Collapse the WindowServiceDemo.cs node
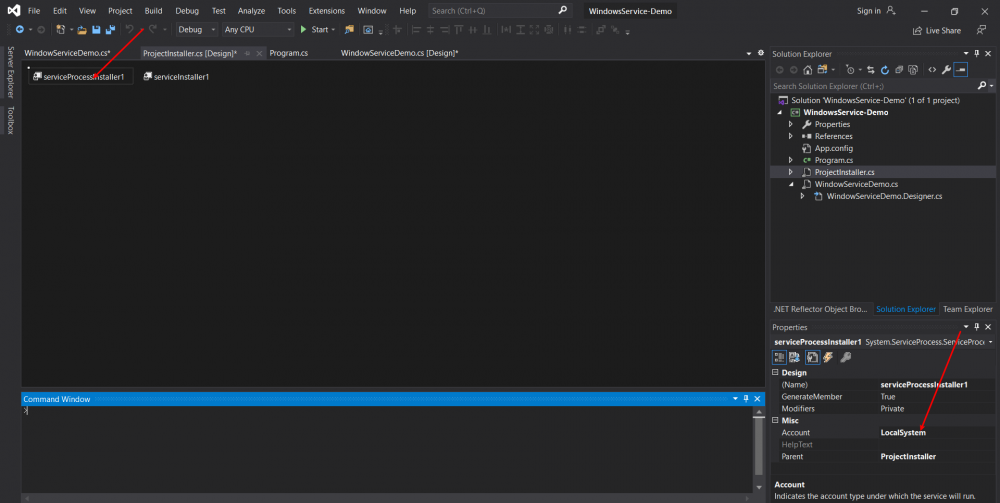Viewport: 1000px width, 503px height. [x=791, y=184]
